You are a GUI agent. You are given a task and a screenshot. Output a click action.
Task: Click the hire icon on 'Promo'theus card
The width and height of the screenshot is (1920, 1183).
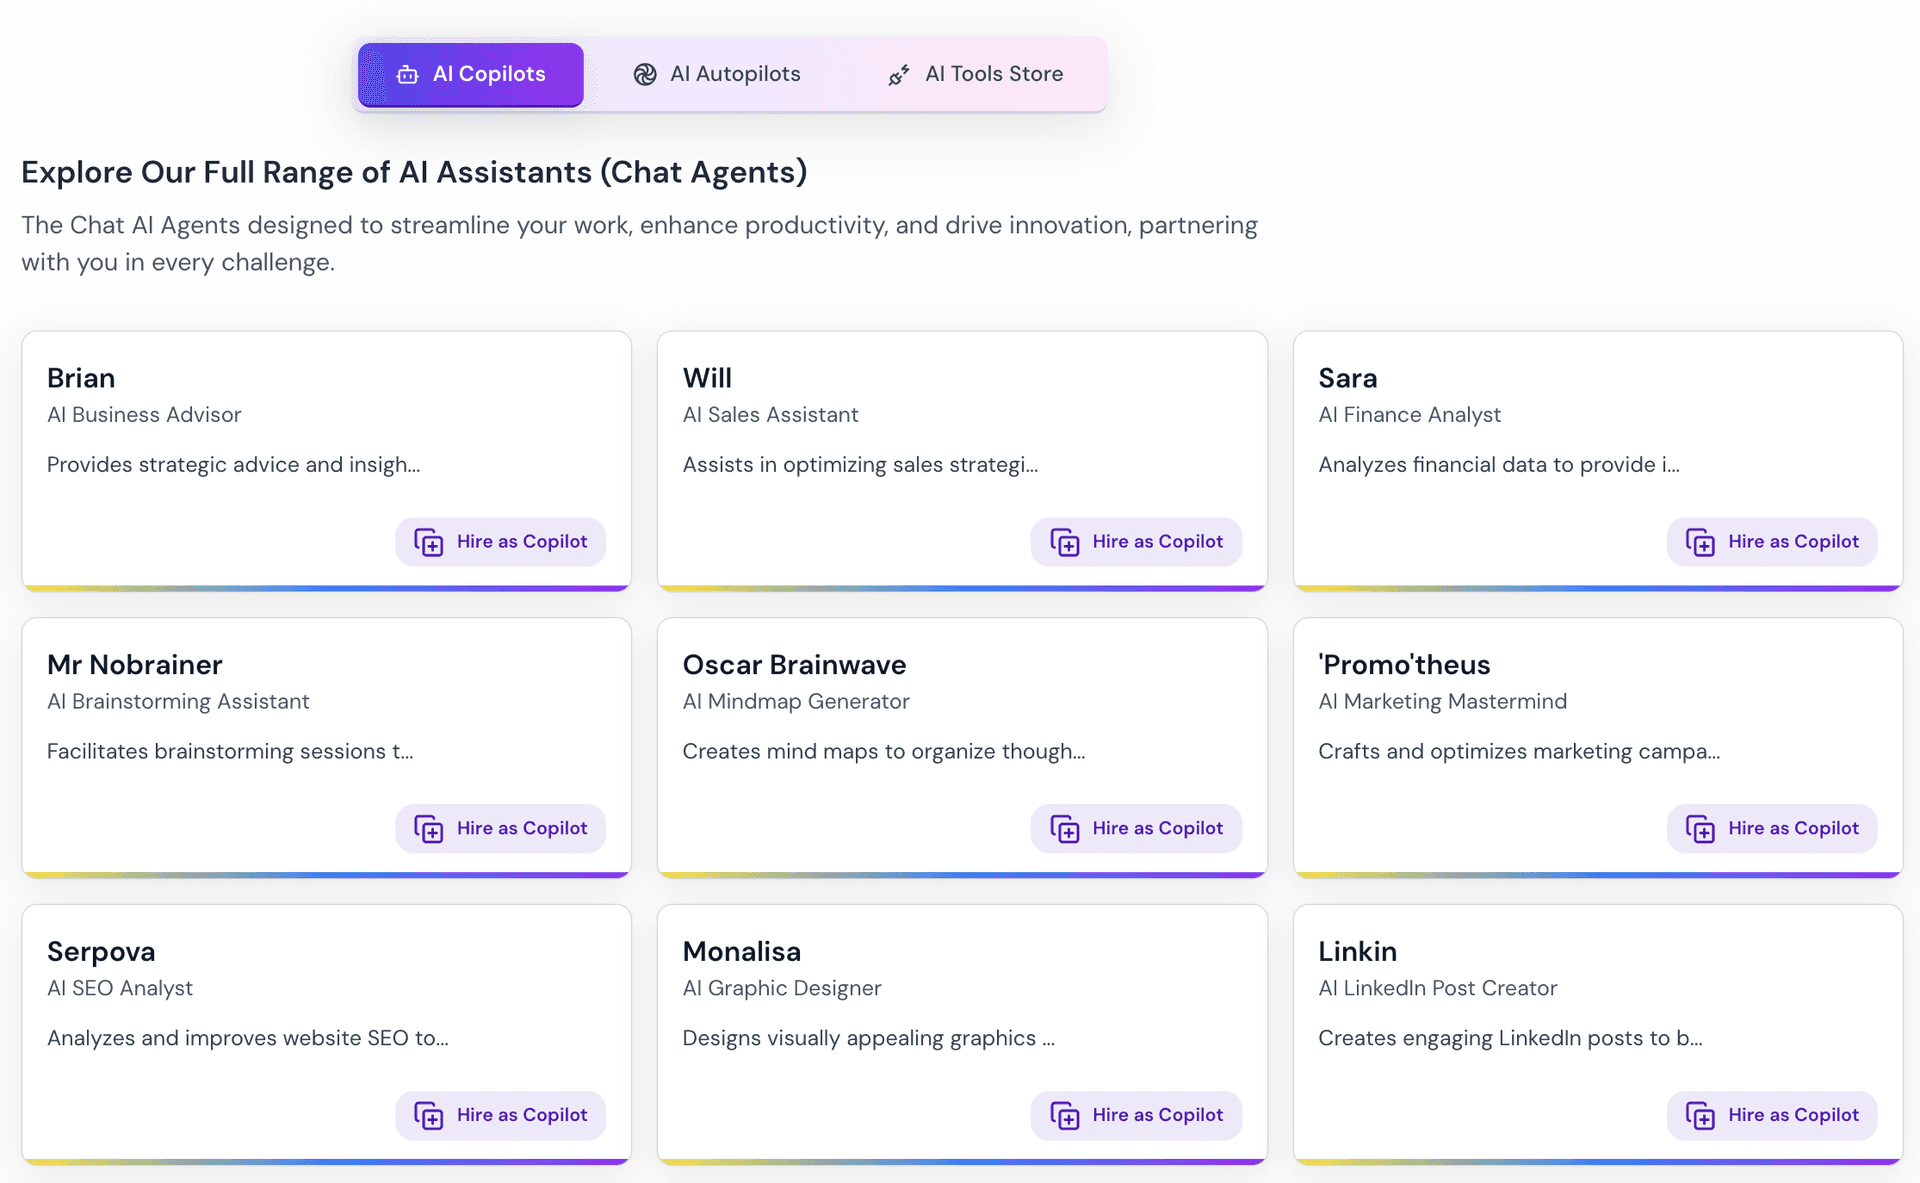[x=1701, y=828]
